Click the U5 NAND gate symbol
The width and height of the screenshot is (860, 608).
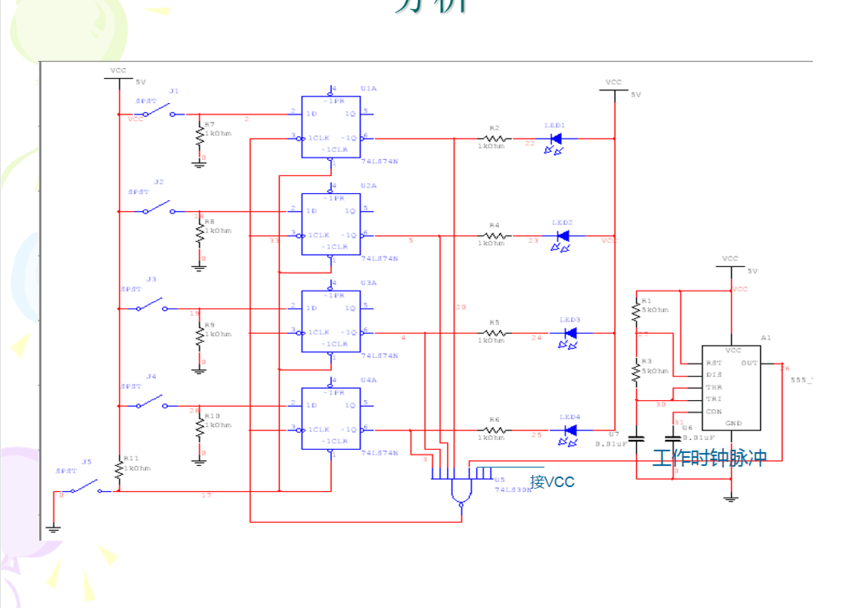[x=461, y=491]
